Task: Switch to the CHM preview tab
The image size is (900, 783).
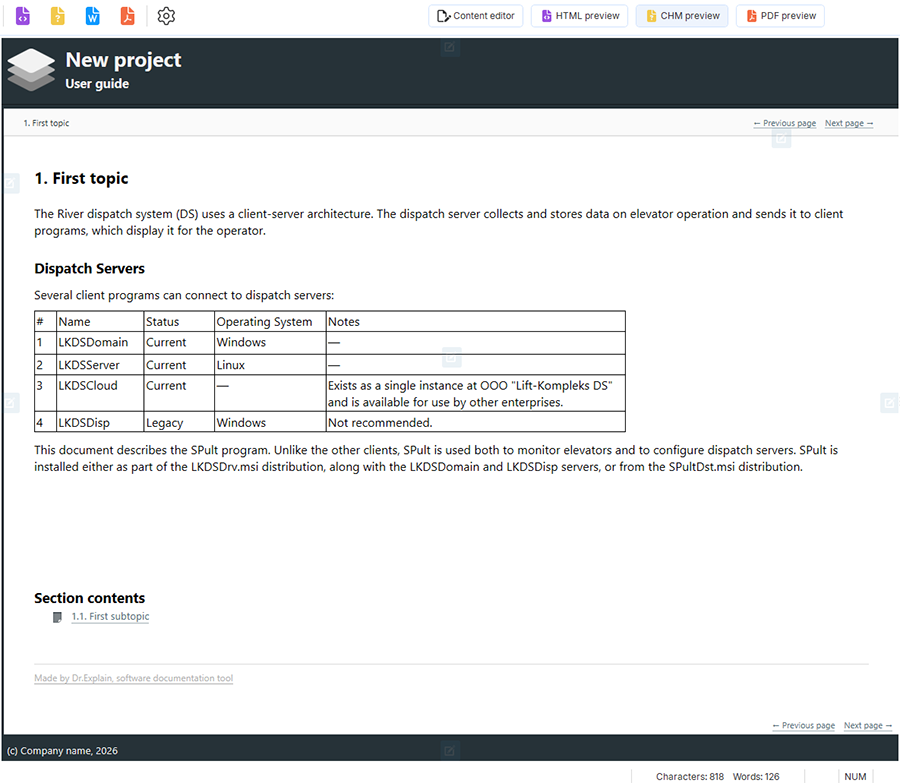Action: (x=682, y=16)
